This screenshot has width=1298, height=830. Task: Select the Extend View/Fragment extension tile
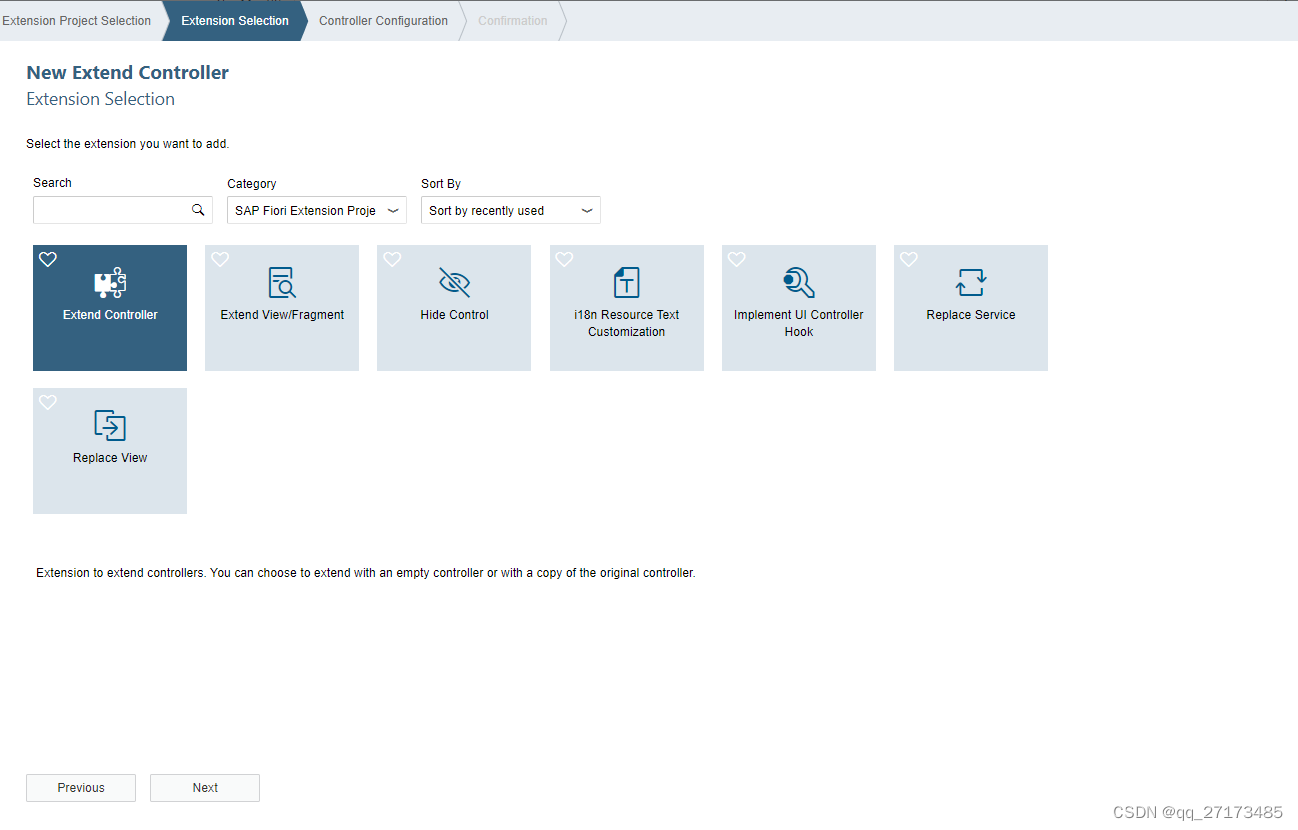281,308
